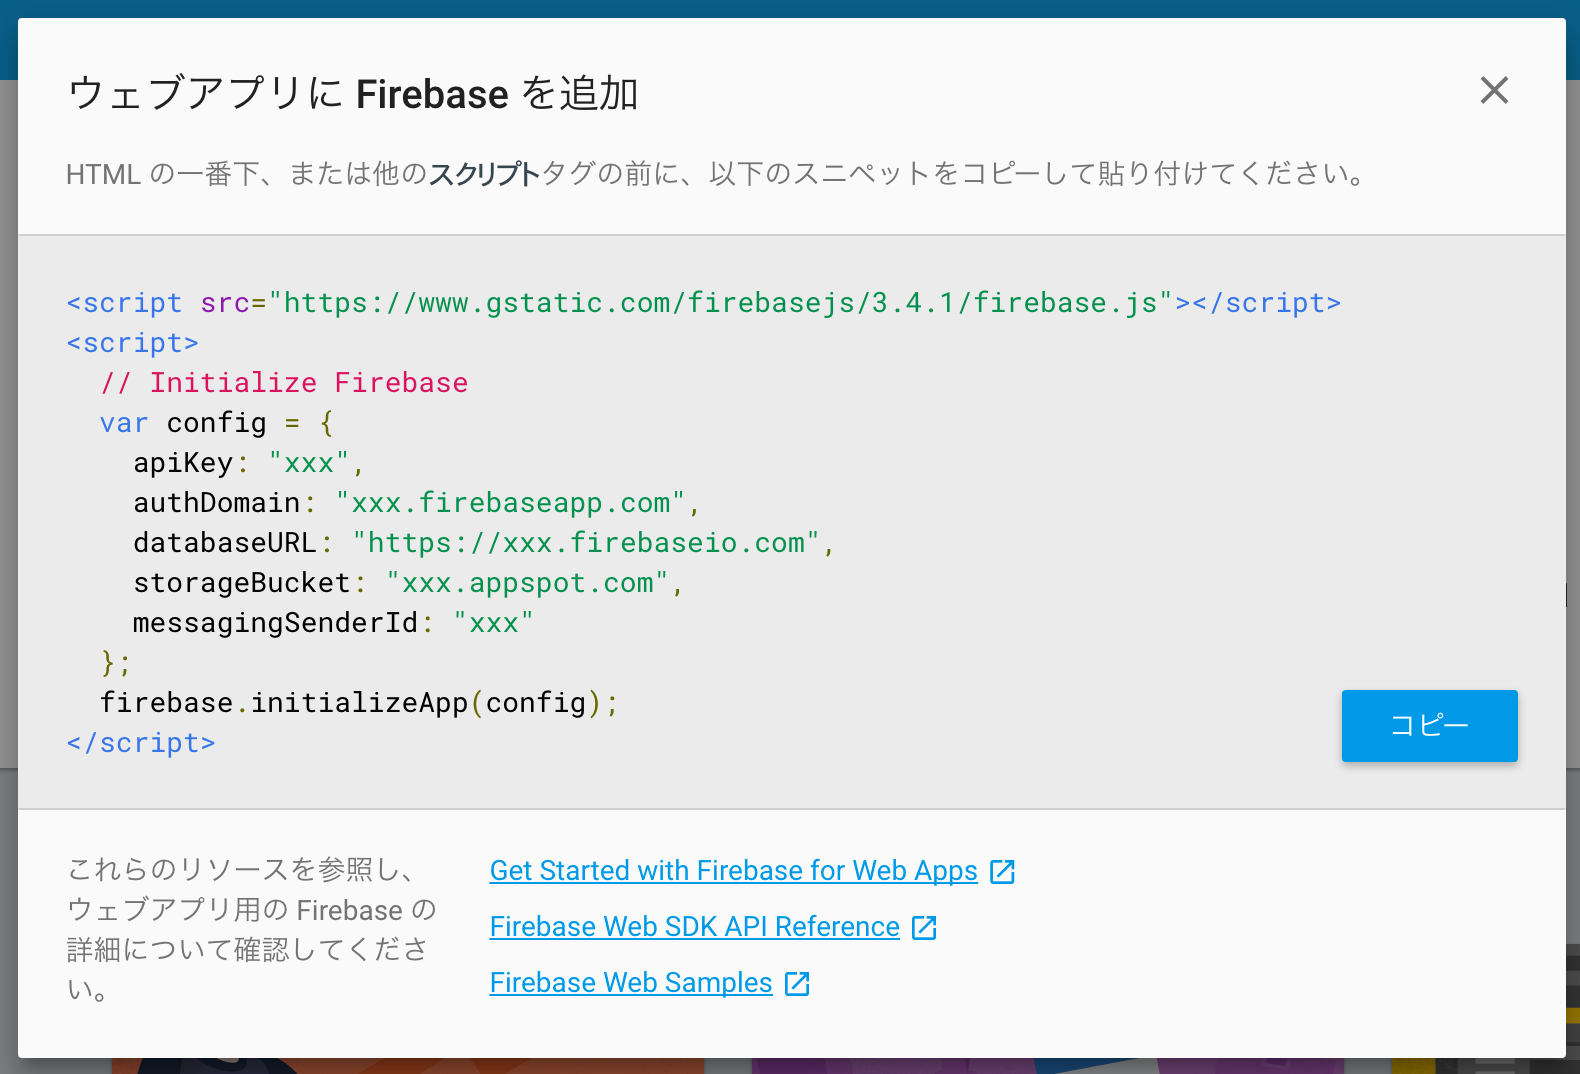Click the firebase.initializeApp(config) line

tap(359, 703)
